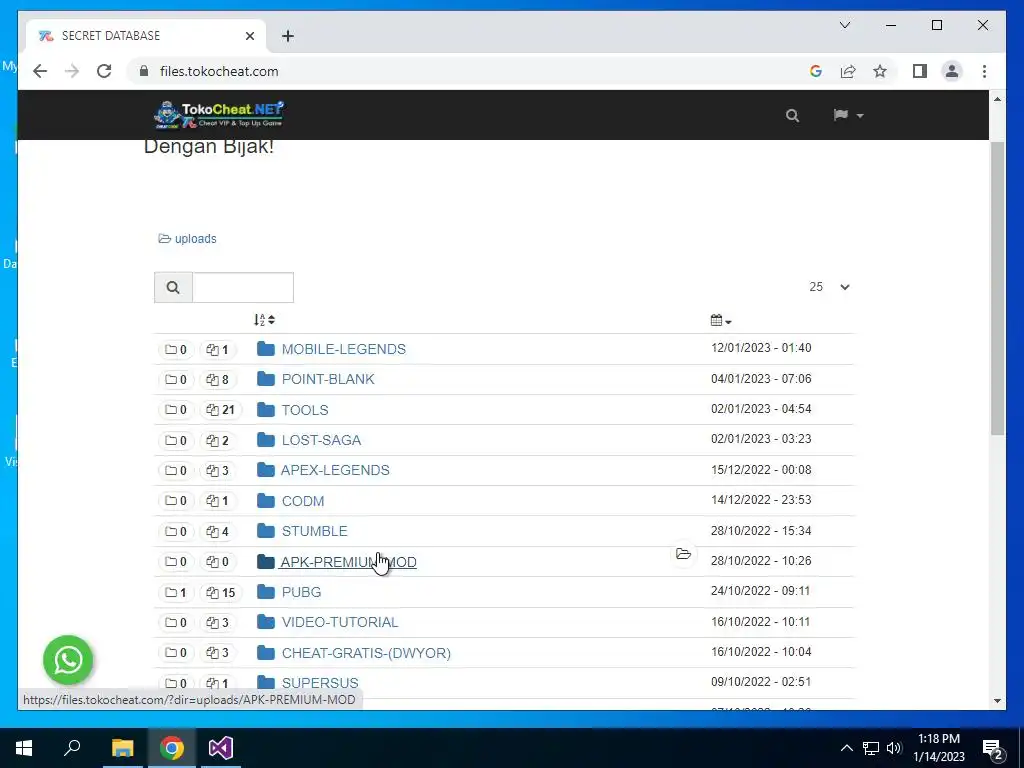Click the folder icon beside POINT-BLANK
Screen dimensions: 1024x768
click(x=266, y=379)
